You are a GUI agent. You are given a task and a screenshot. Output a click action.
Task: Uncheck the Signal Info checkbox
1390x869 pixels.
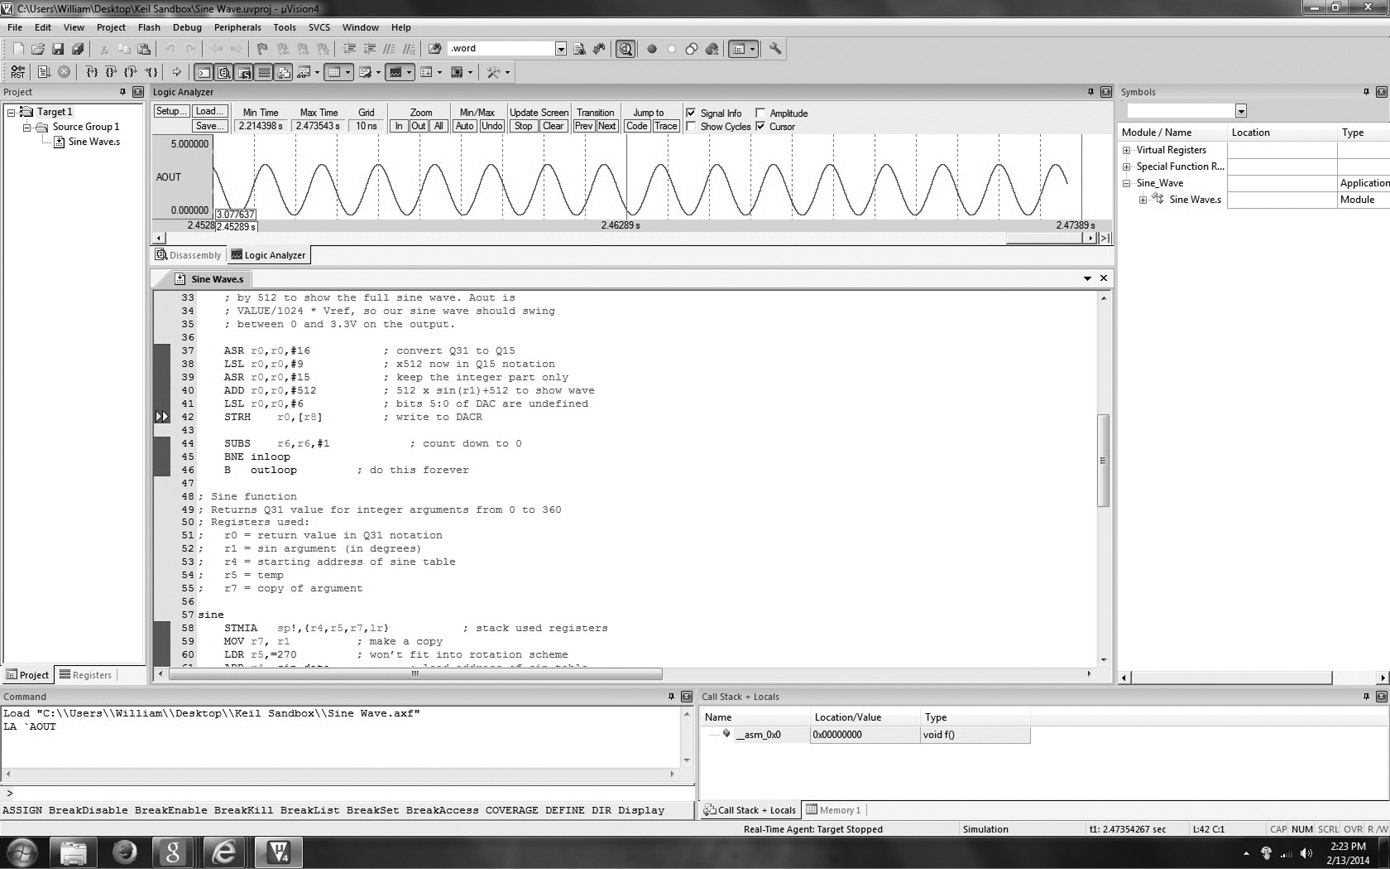pyautogui.click(x=690, y=113)
